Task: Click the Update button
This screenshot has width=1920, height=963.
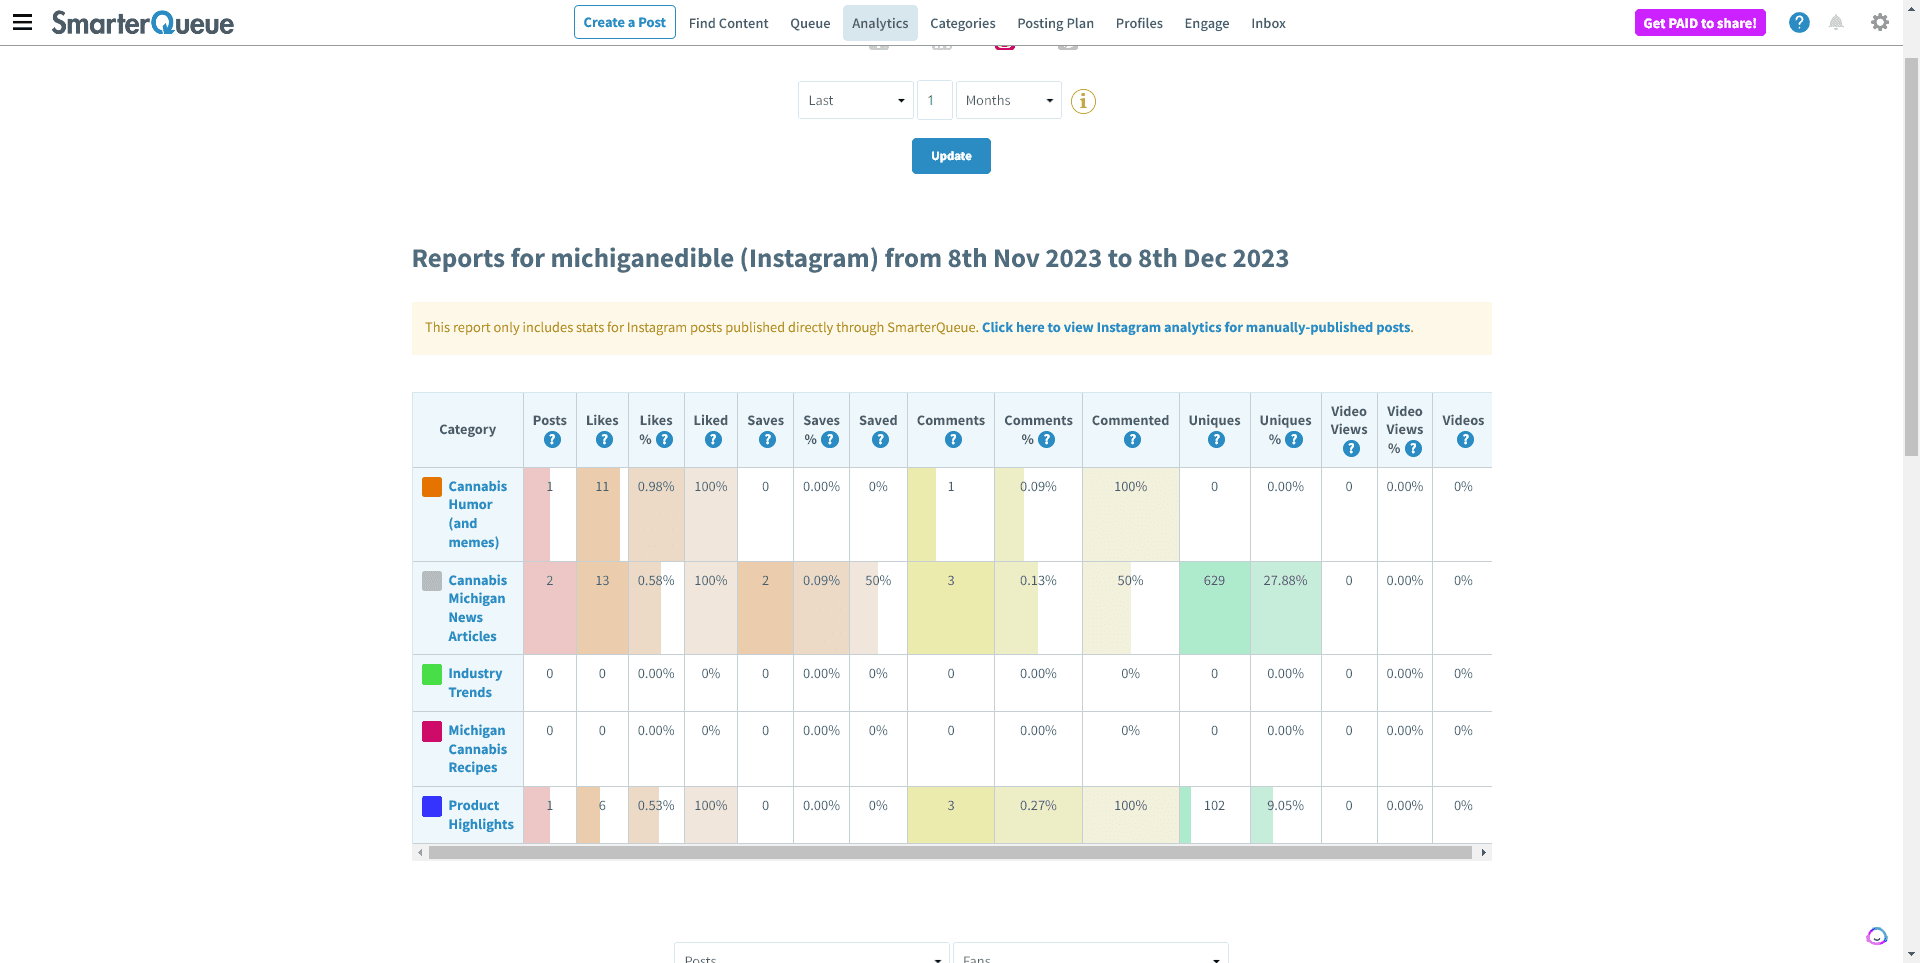Action: [x=951, y=156]
